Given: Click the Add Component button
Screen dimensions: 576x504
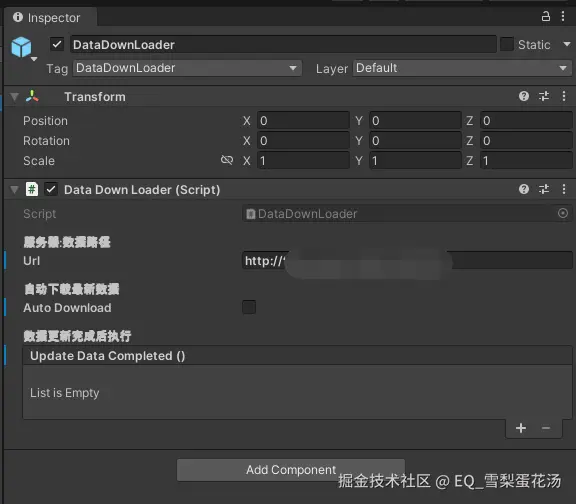Looking at the screenshot, I should coord(291,470).
